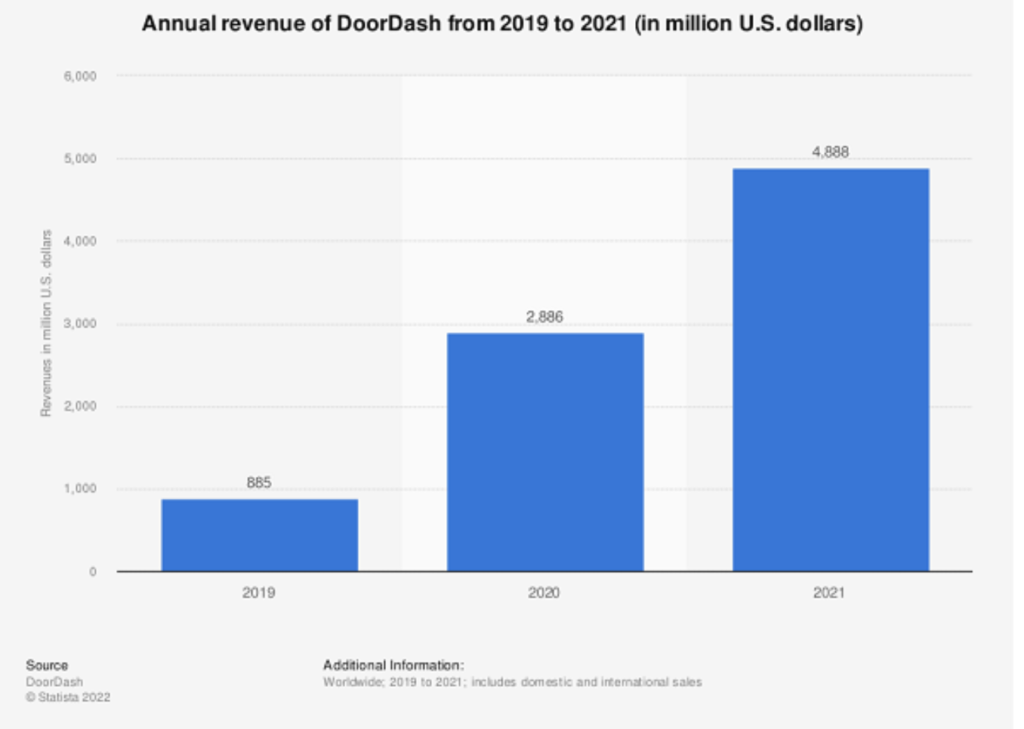Screen dimensions: 1024x729
Task: Click the vertical 'Revenues in million U.S. dollars' axis title
Action: pos(46,323)
